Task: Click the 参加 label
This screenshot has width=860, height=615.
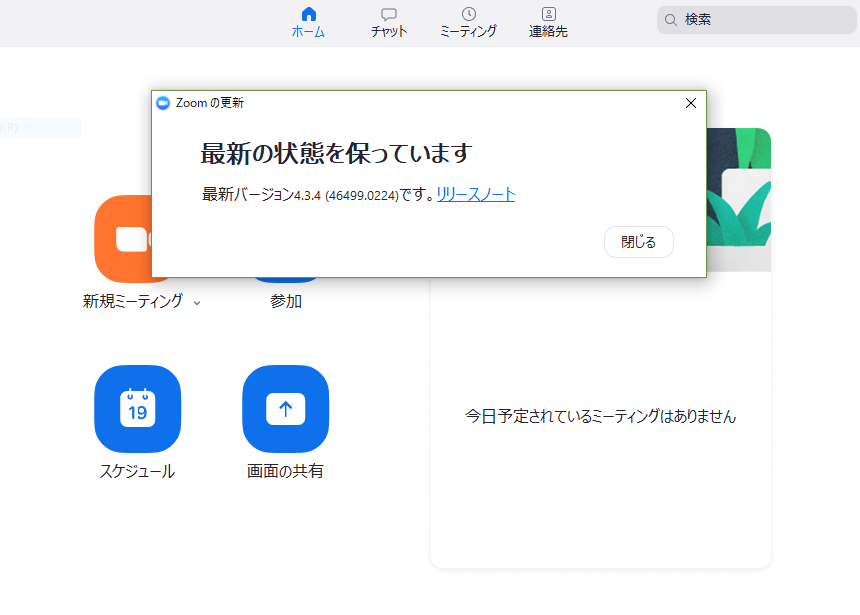Action: (x=286, y=301)
